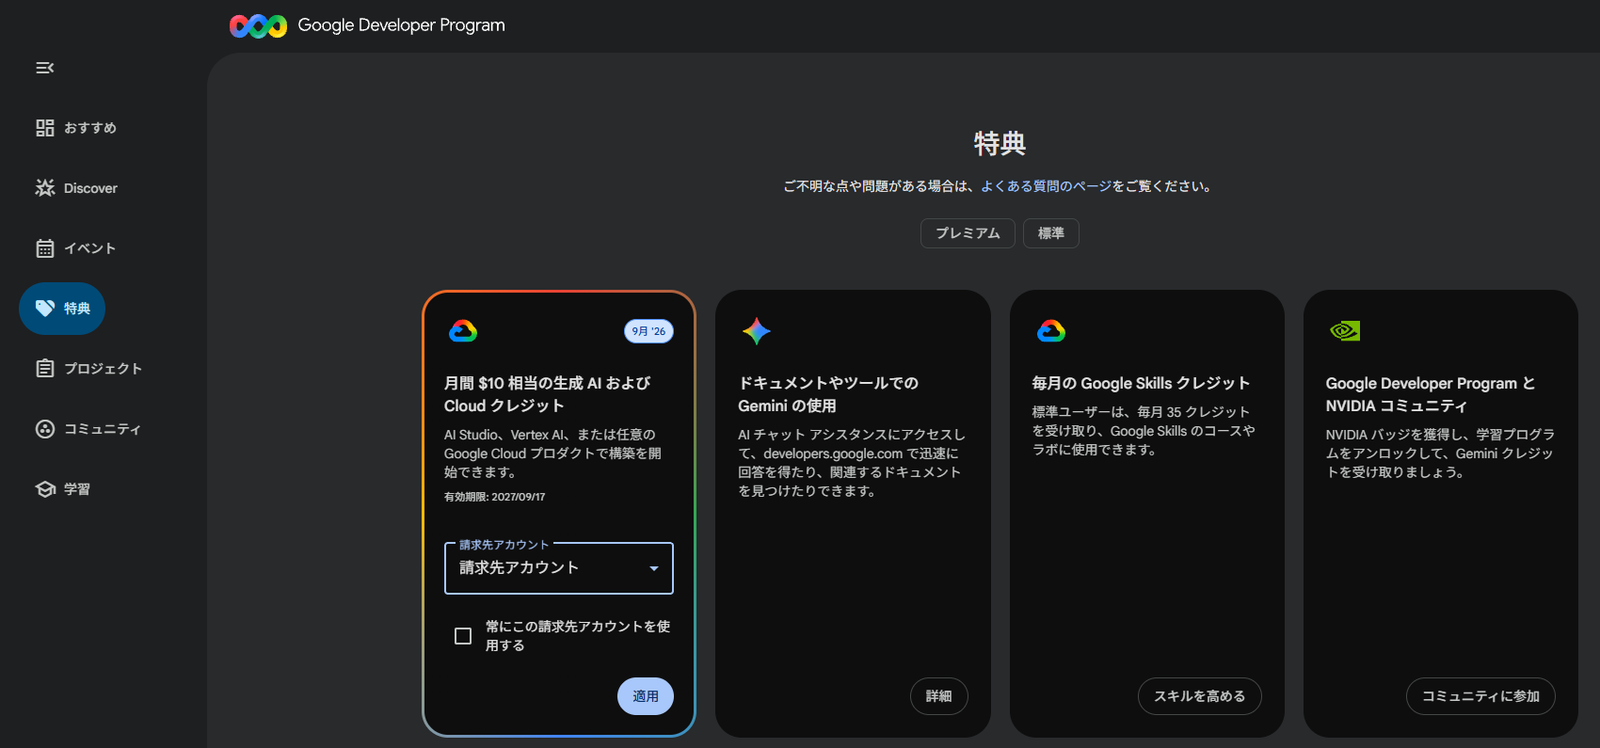Click the AI Studio、Vertex AI description text

pos(553,453)
